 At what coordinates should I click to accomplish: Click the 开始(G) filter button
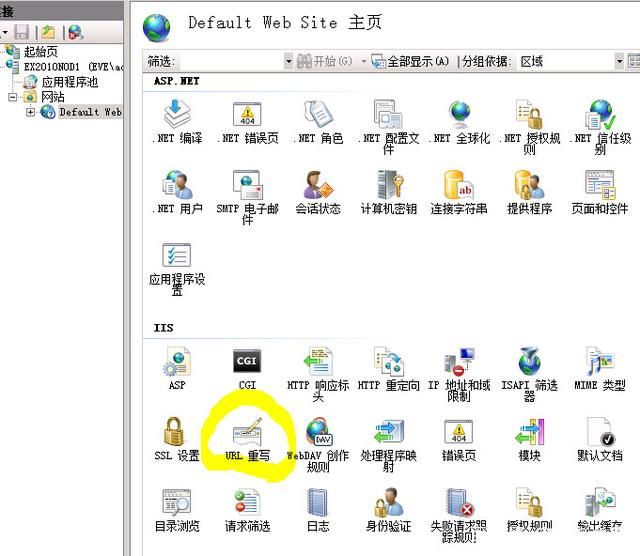[324, 62]
